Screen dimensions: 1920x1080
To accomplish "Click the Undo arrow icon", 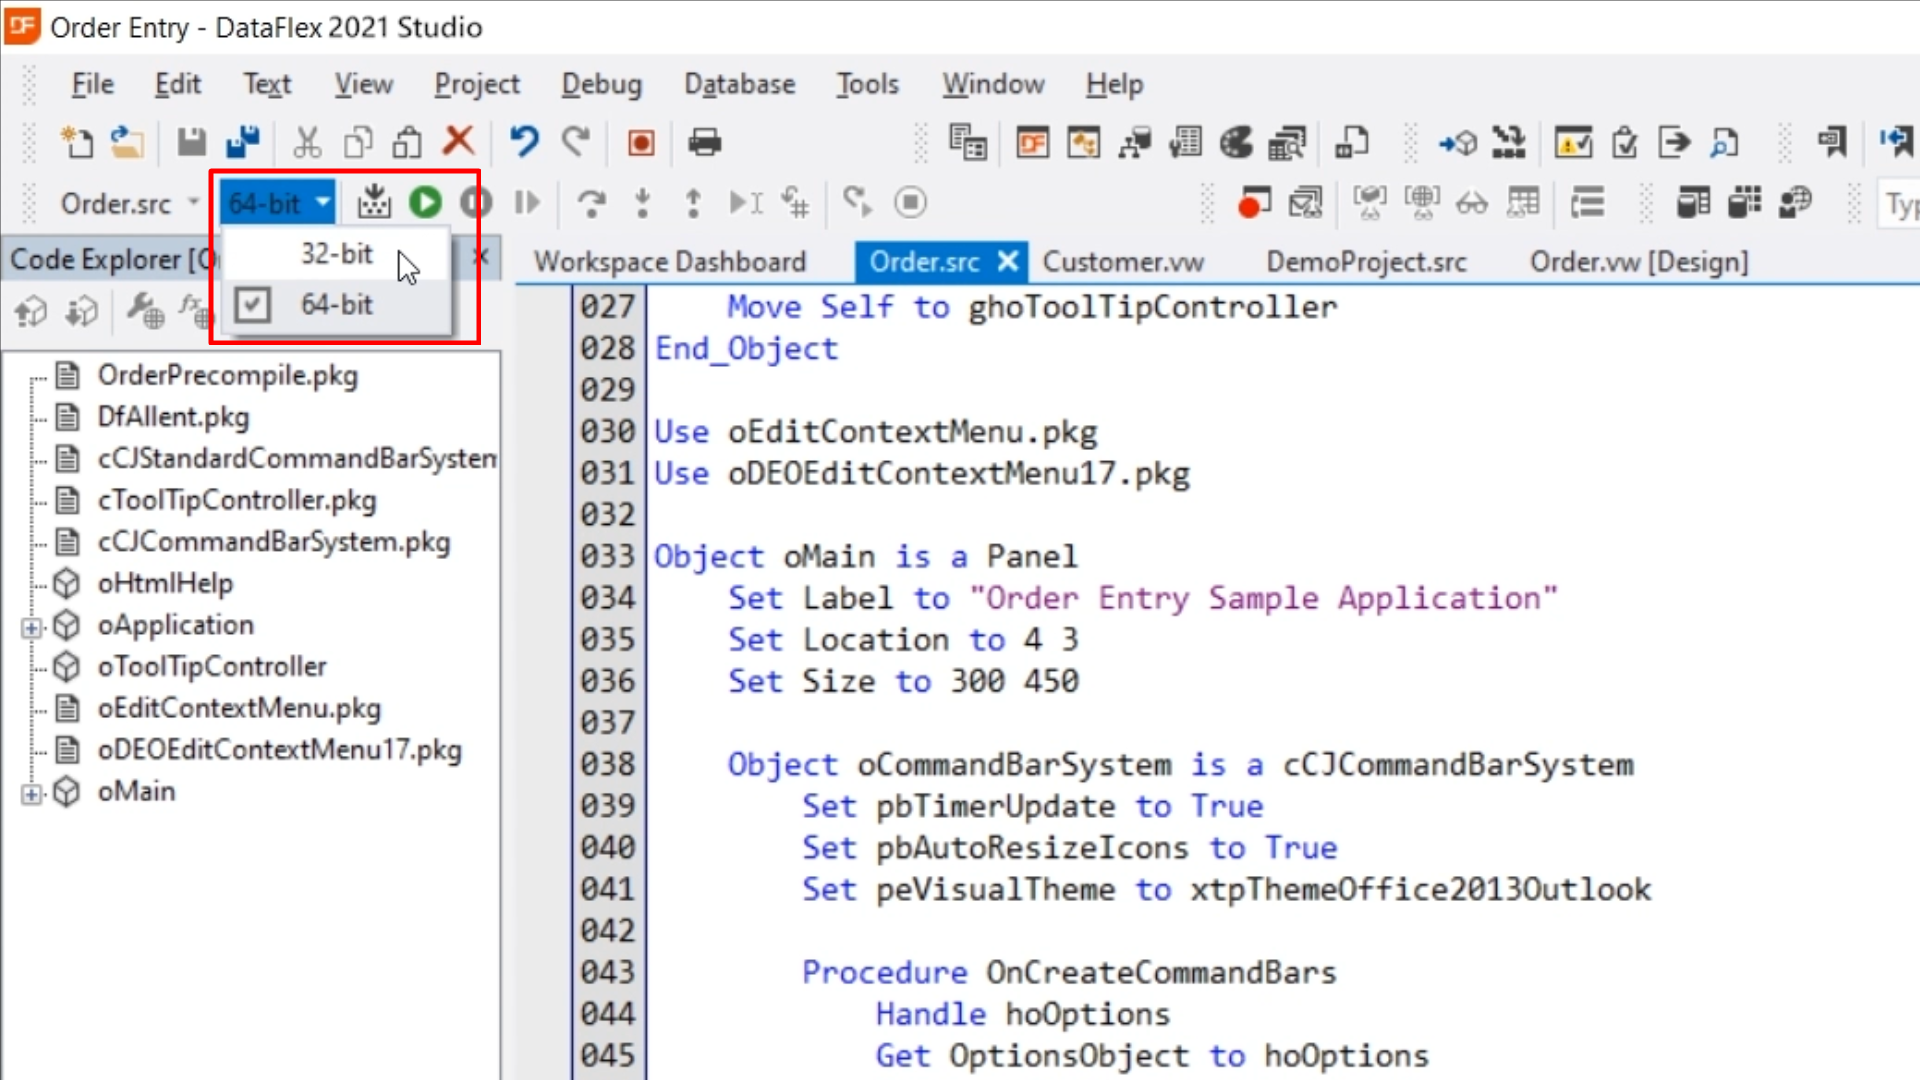I will [523, 142].
